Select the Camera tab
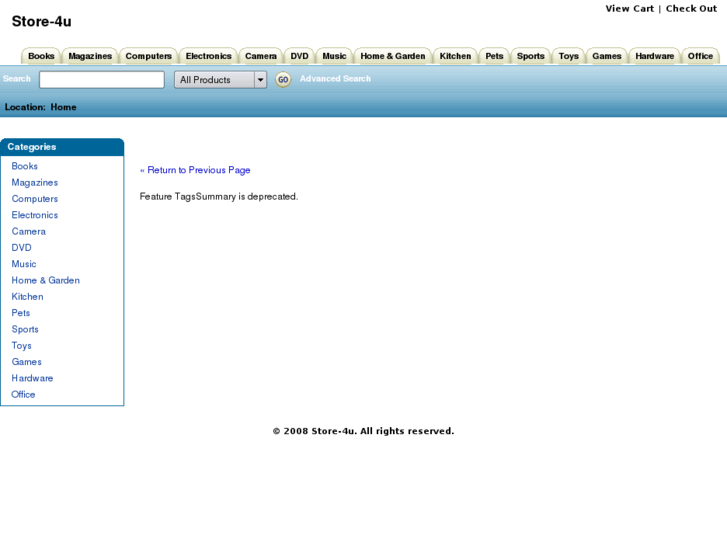Viewport: 727px width, 545px height. (x=261, y=56)
